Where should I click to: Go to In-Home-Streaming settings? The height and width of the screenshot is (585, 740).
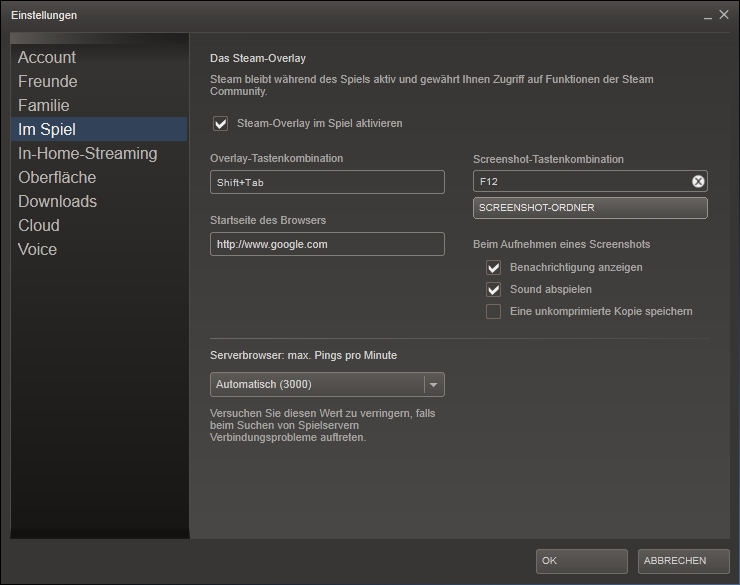point(88,153)
